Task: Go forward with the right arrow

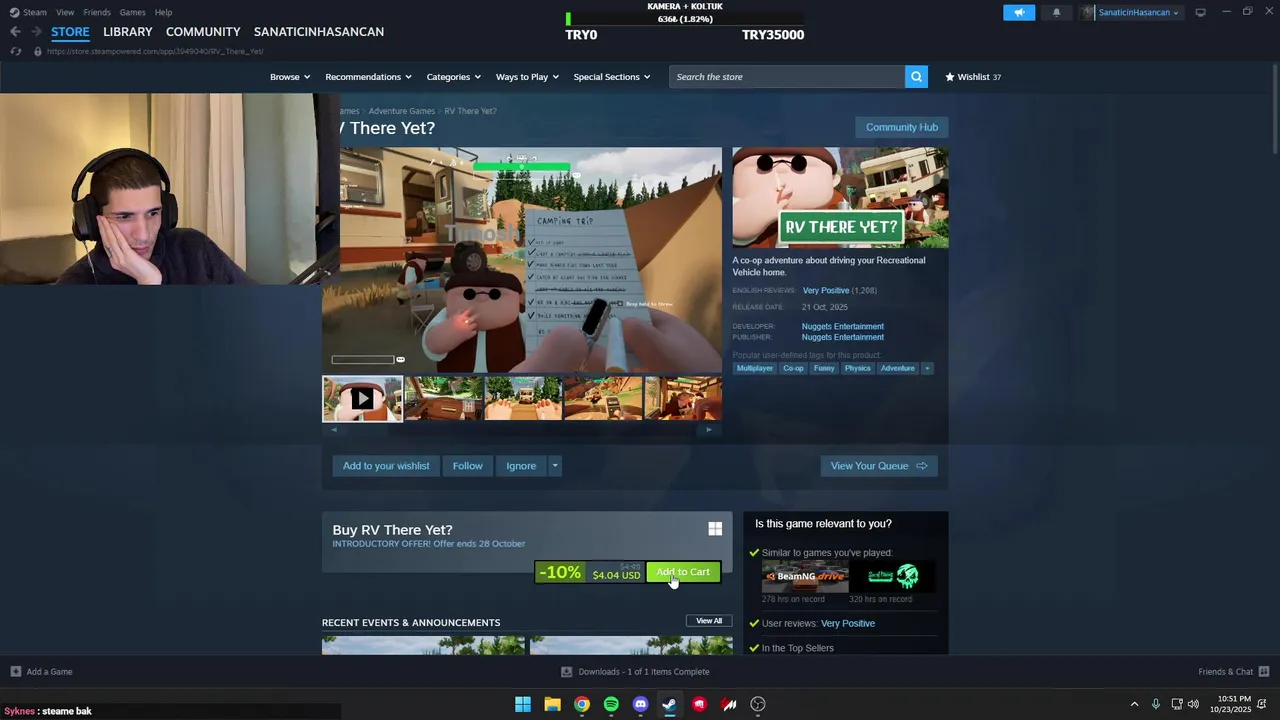Action: click(x=36, y=32)
